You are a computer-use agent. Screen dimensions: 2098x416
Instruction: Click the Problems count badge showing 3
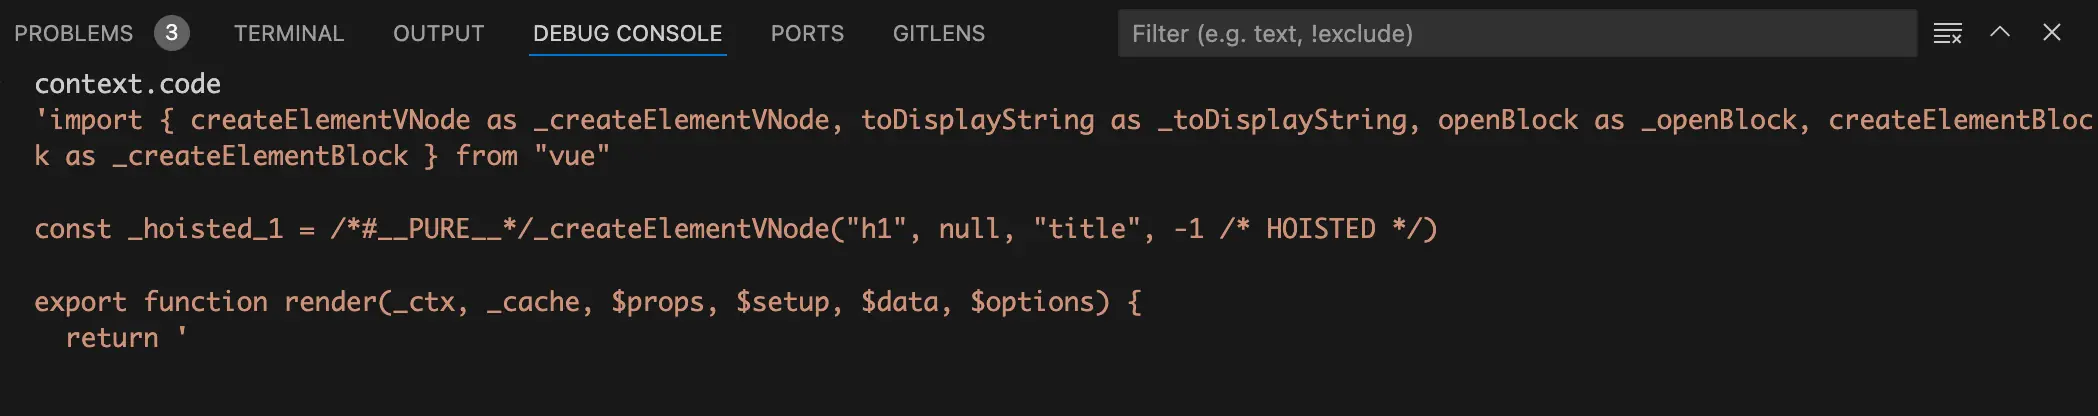pyautogui.click(x=171, y=33)
